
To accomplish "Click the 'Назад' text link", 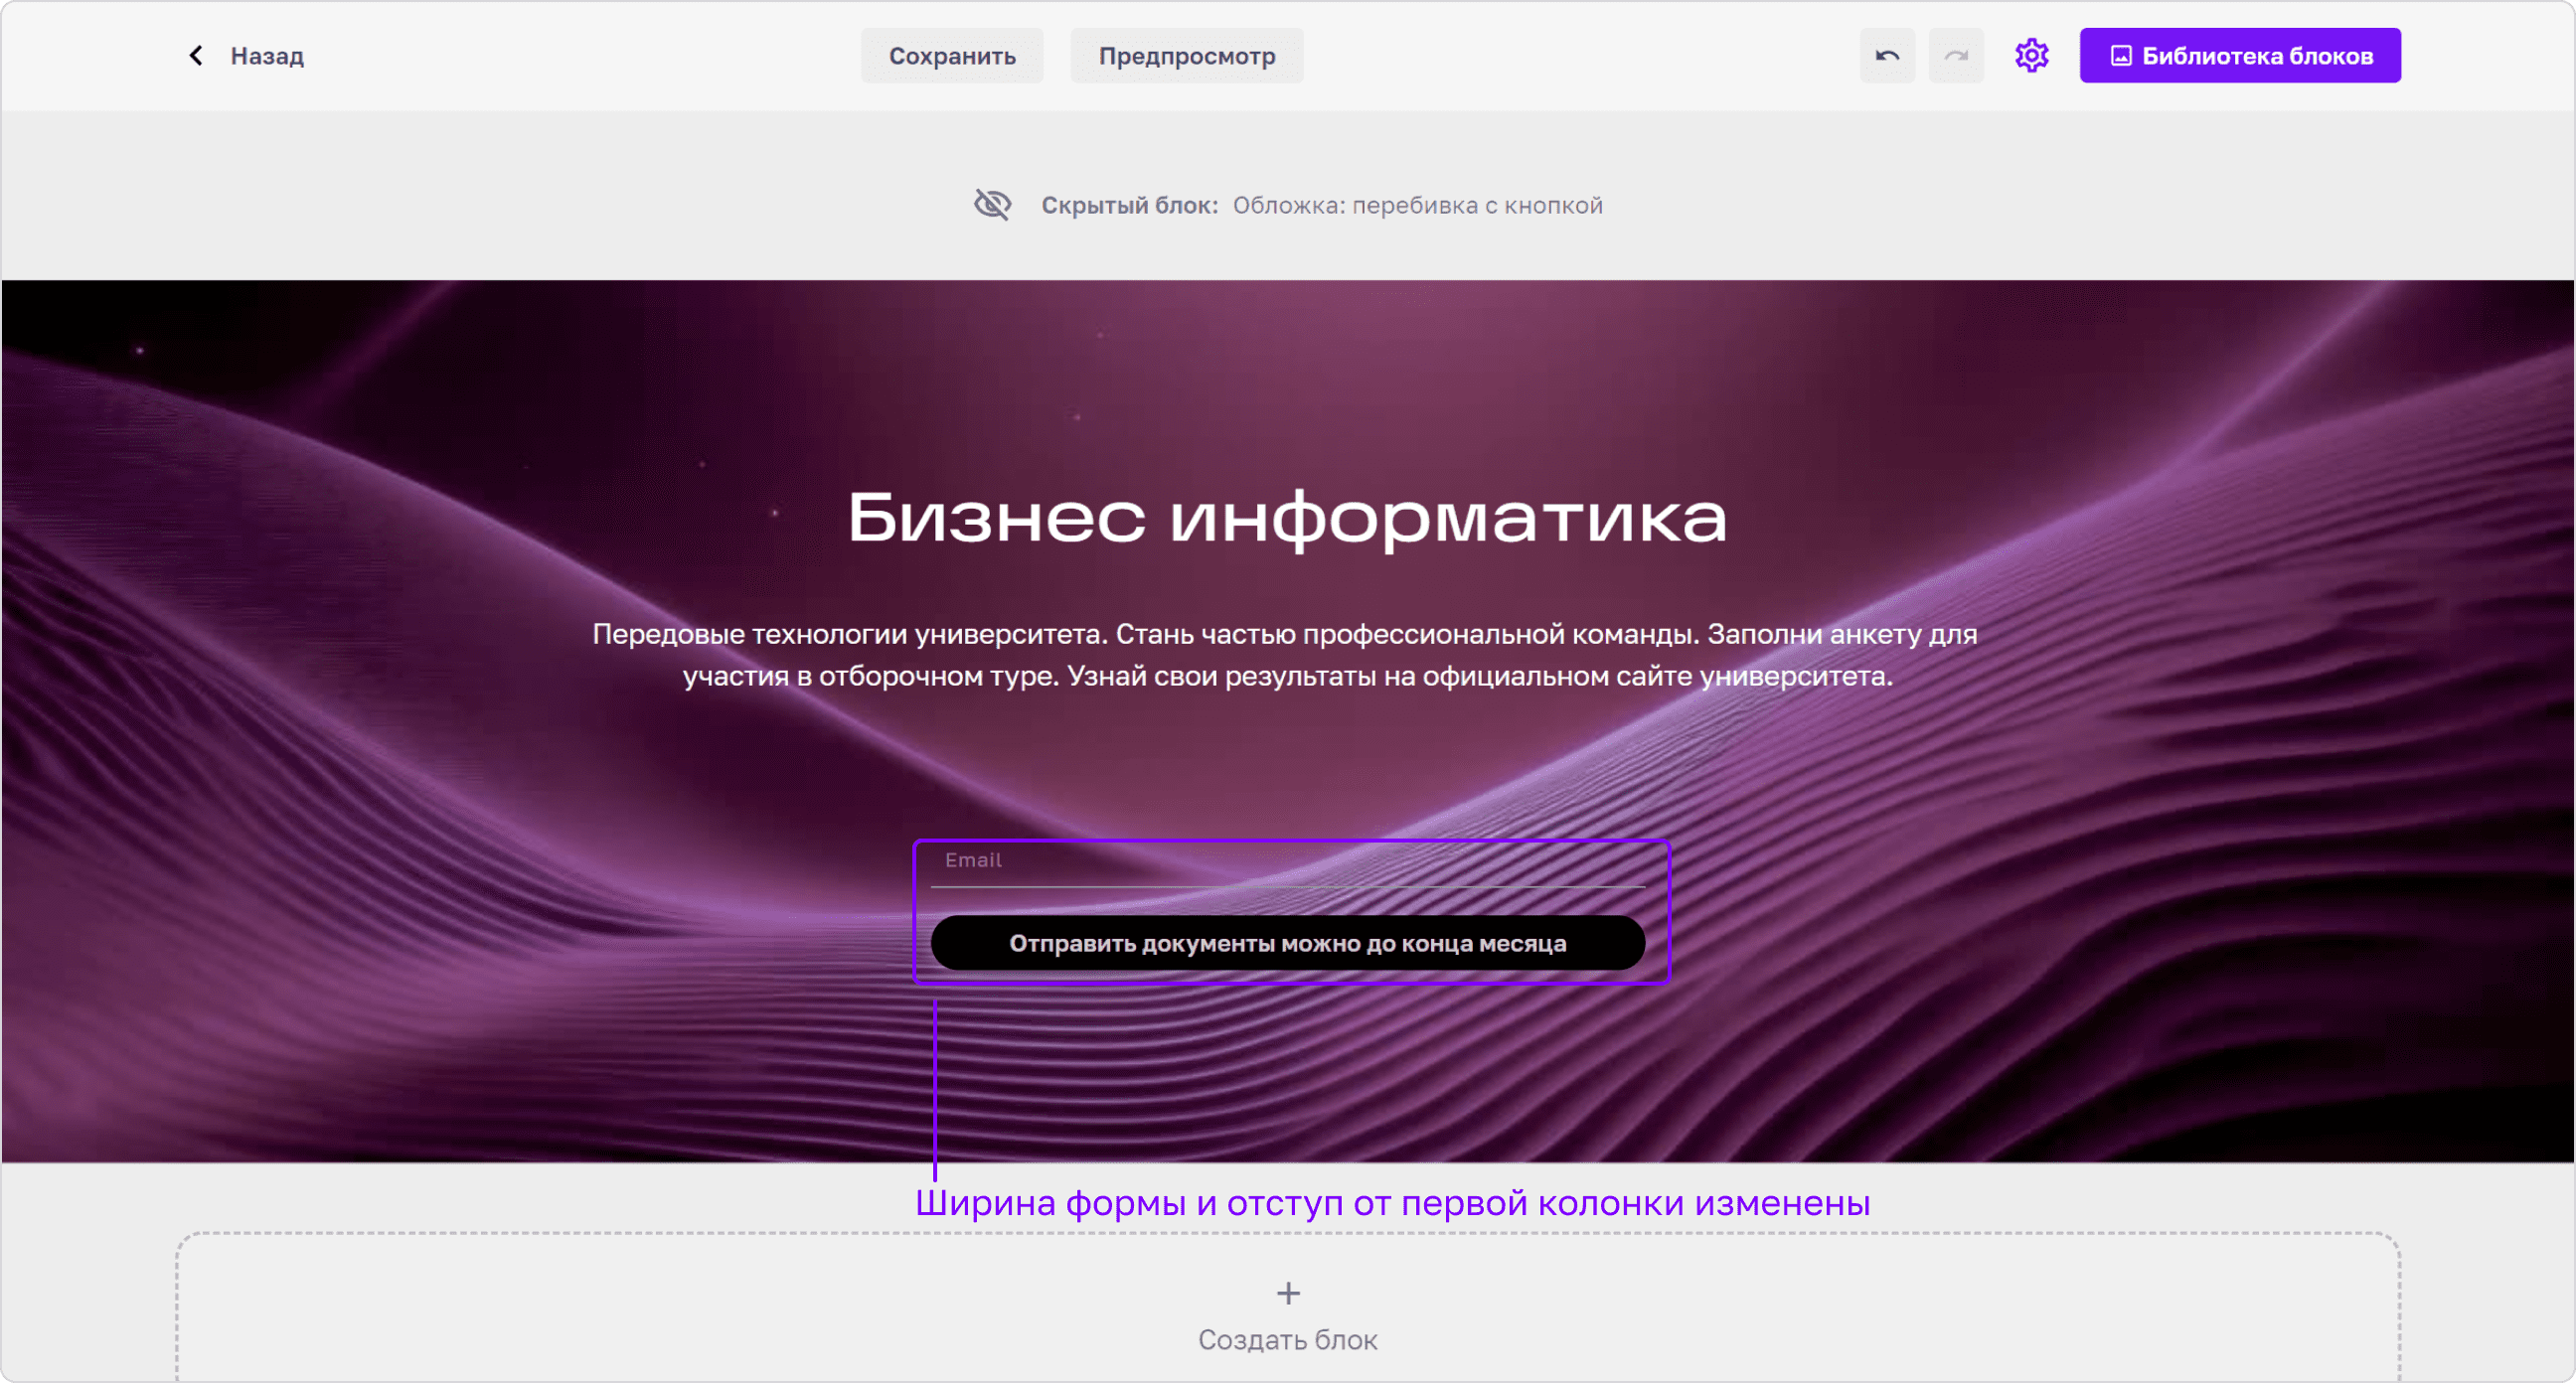I will coord(267,56).
